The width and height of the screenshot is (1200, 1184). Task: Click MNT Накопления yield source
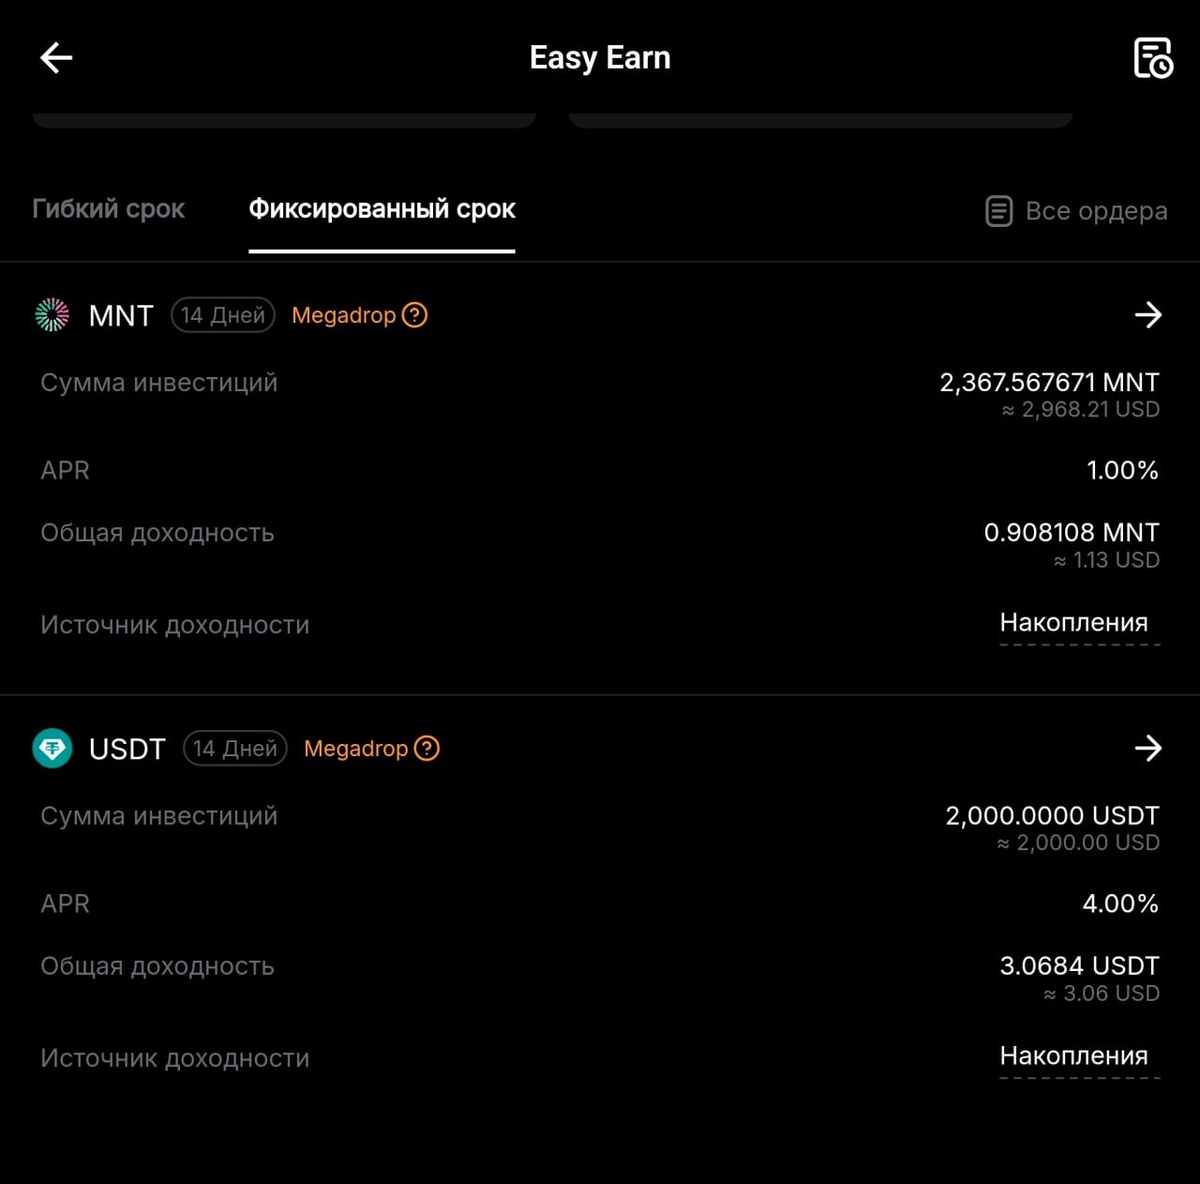tap(1074, 623)
